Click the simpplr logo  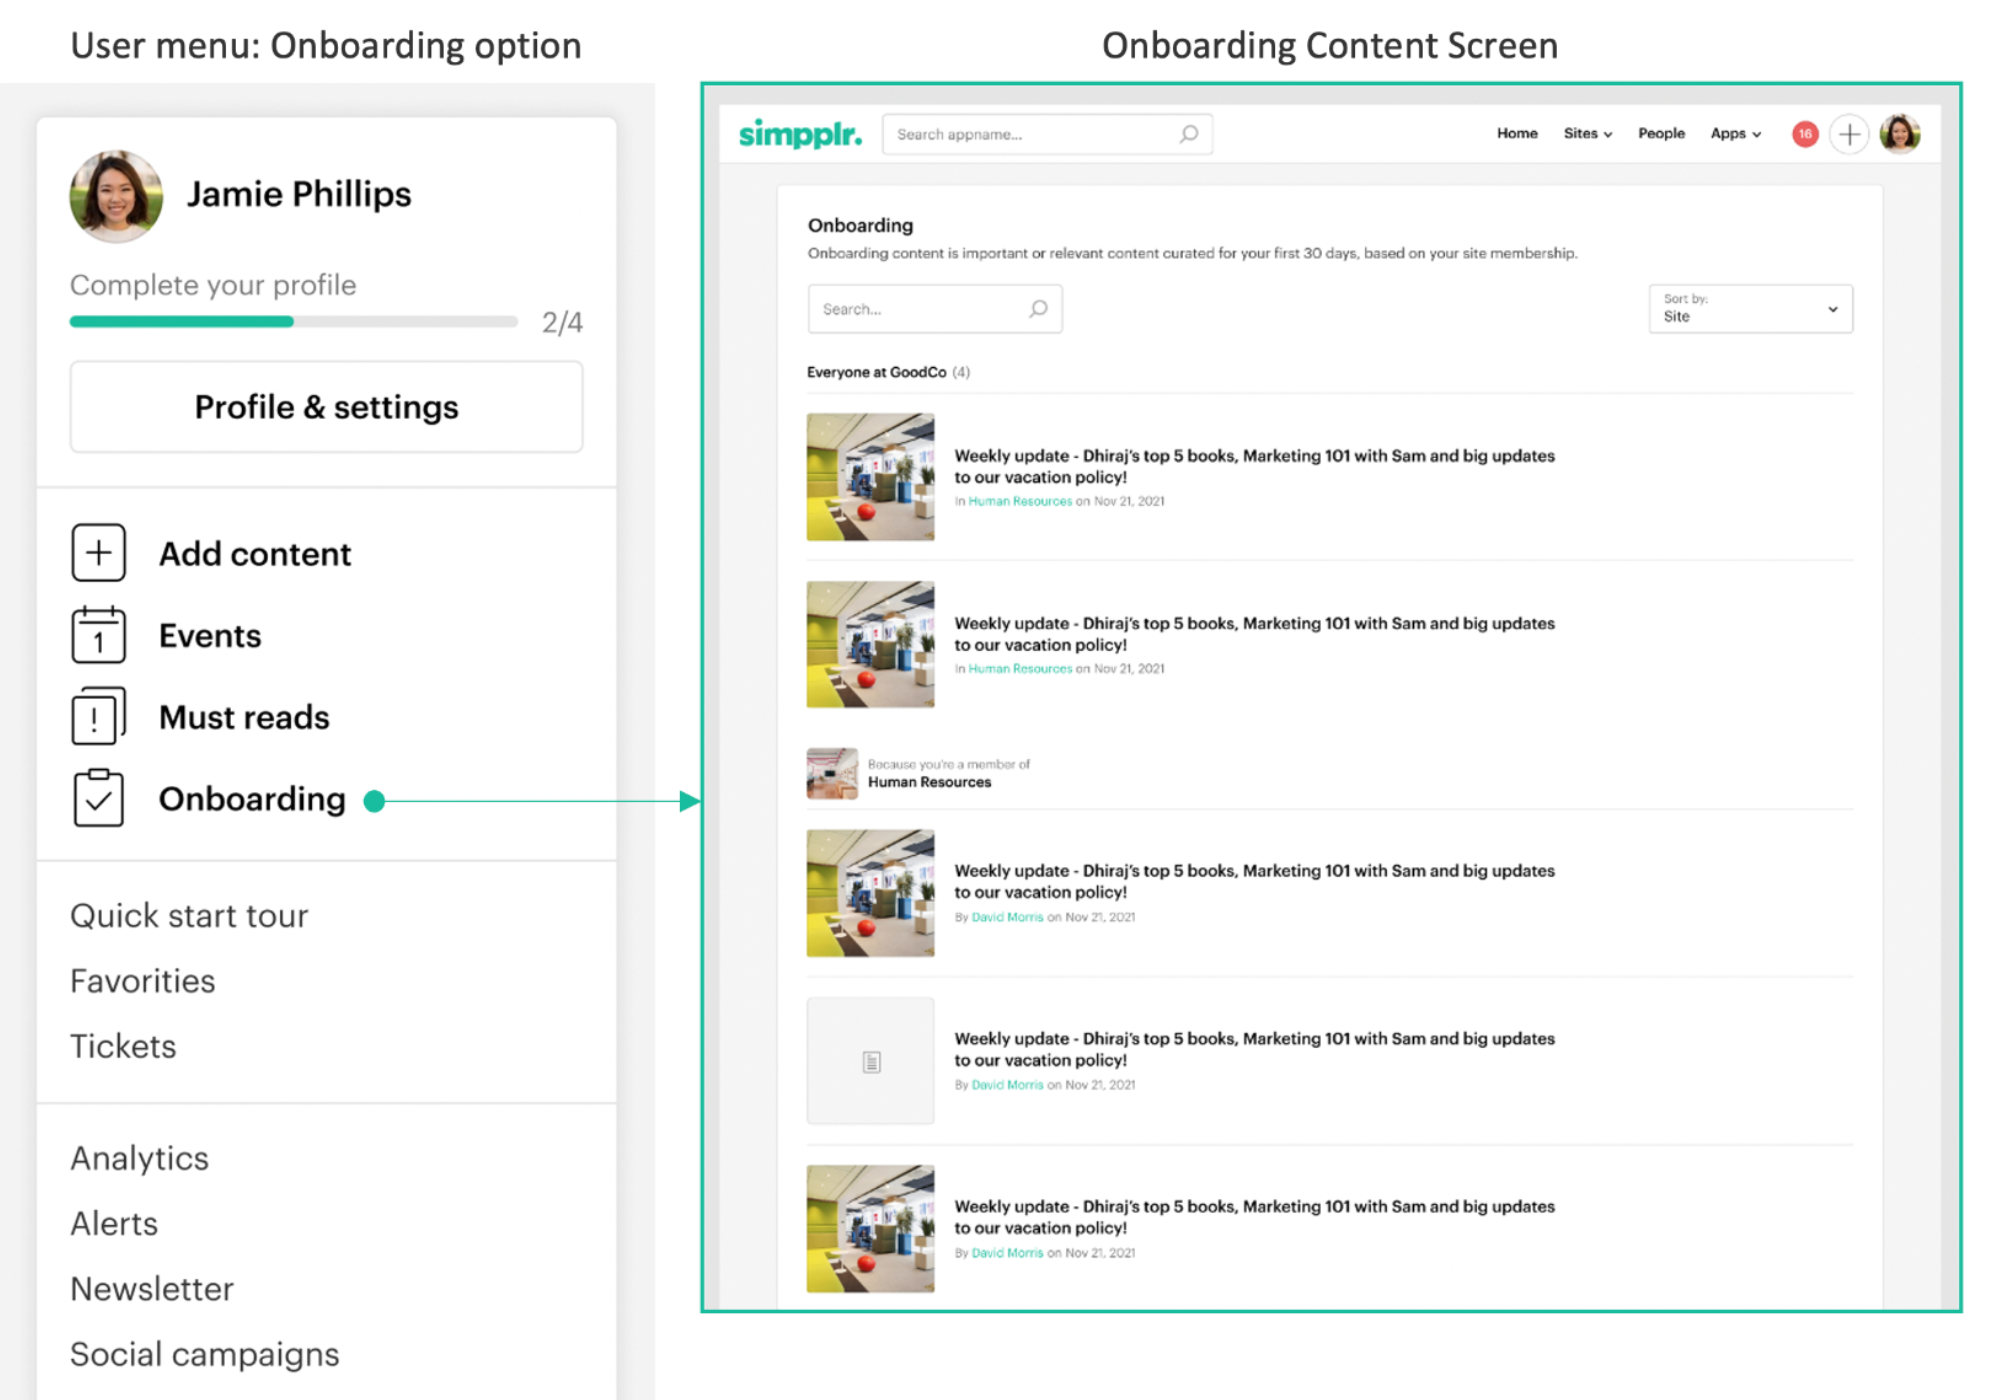[x=800, y=134]
